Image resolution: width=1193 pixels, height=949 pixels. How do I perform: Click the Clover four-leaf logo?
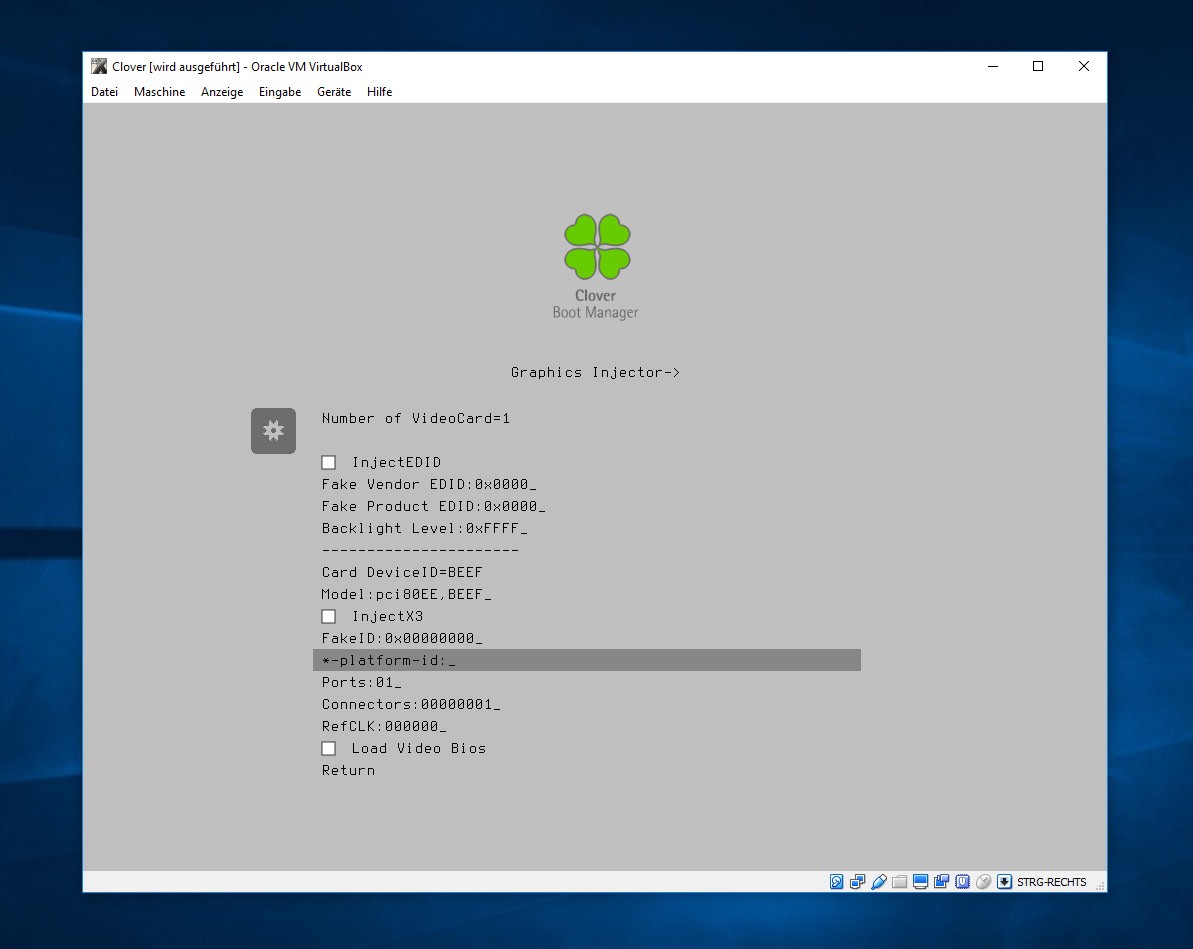pyautogui.click(x=597, y=246)
